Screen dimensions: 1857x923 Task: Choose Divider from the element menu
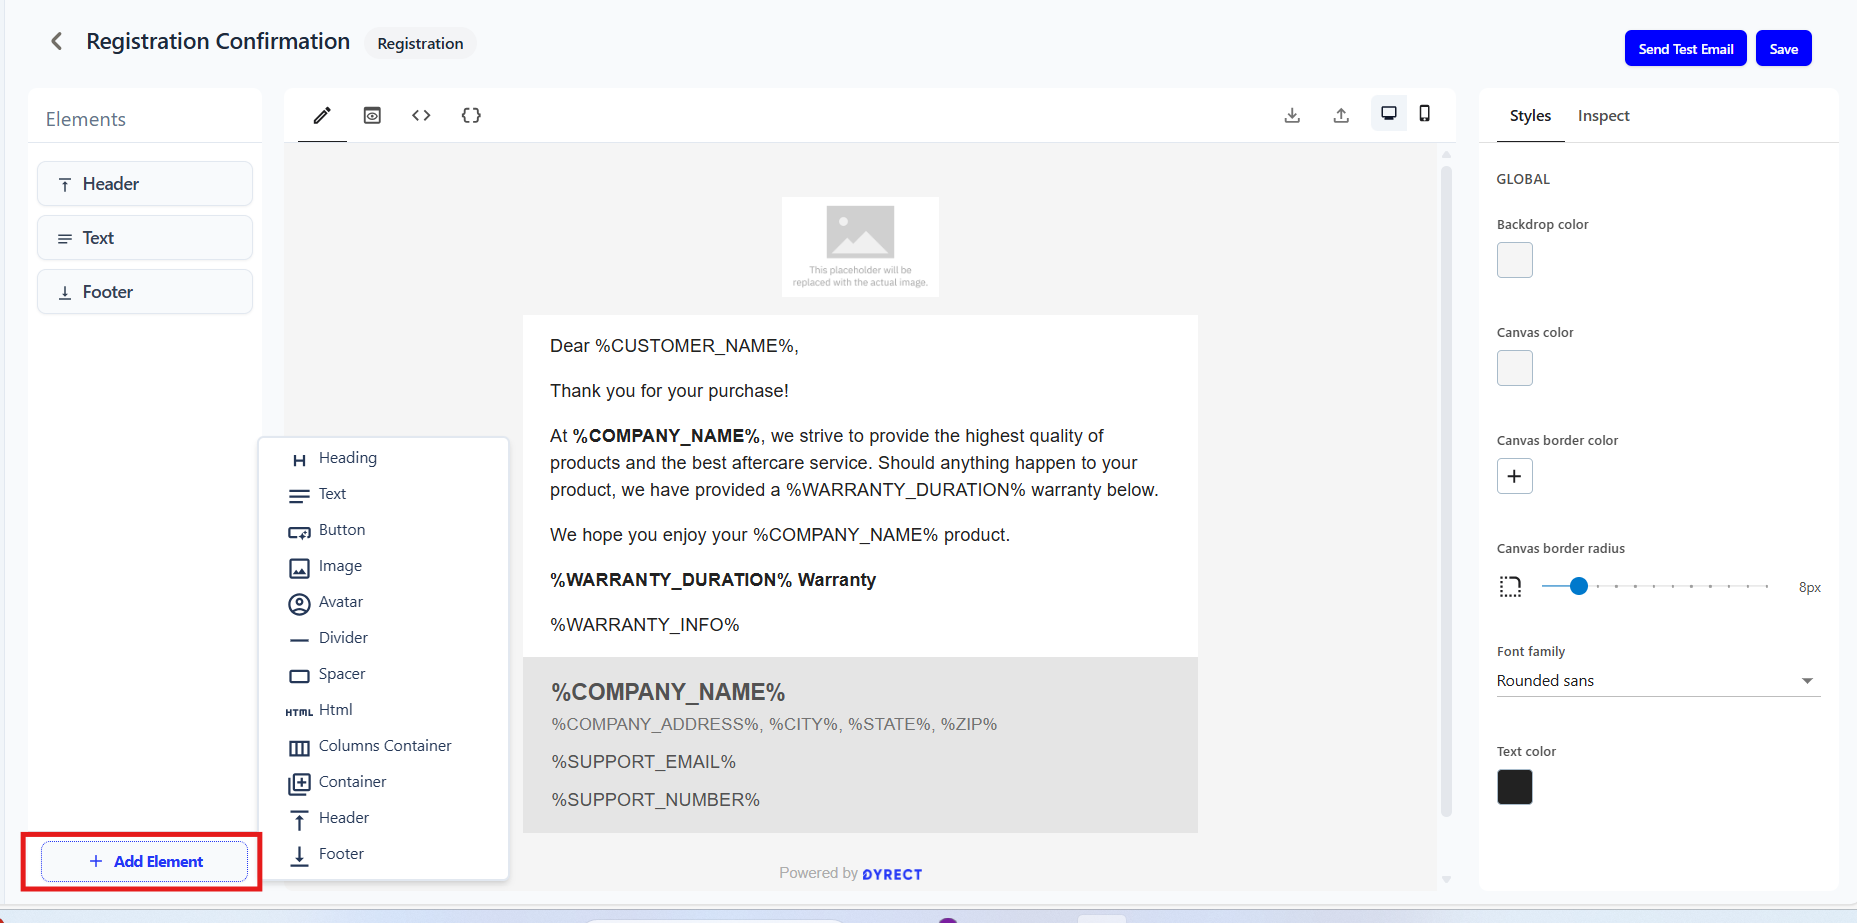click(x=342, y=638)
